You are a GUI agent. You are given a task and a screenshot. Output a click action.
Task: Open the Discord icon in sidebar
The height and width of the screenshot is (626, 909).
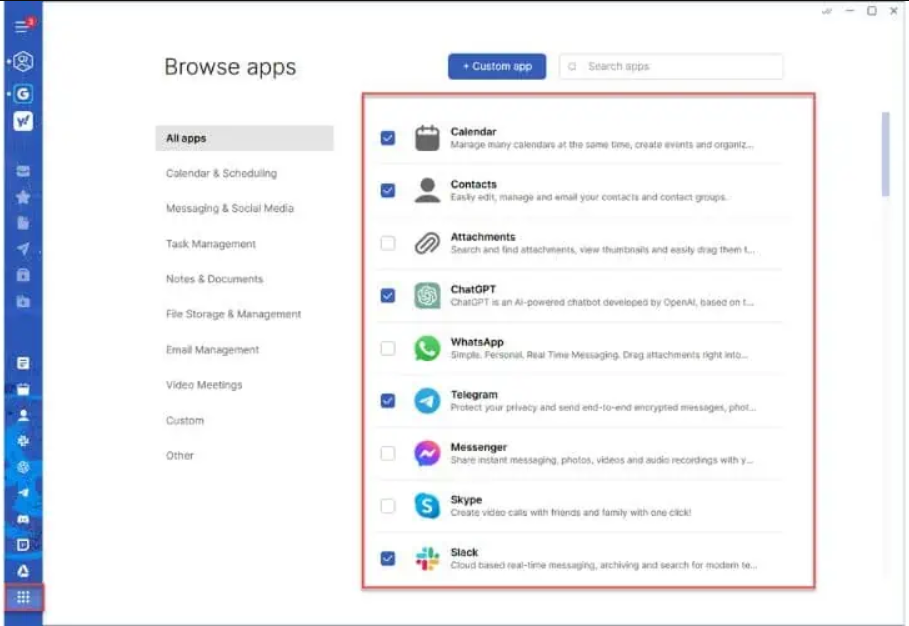coord(23,519)
